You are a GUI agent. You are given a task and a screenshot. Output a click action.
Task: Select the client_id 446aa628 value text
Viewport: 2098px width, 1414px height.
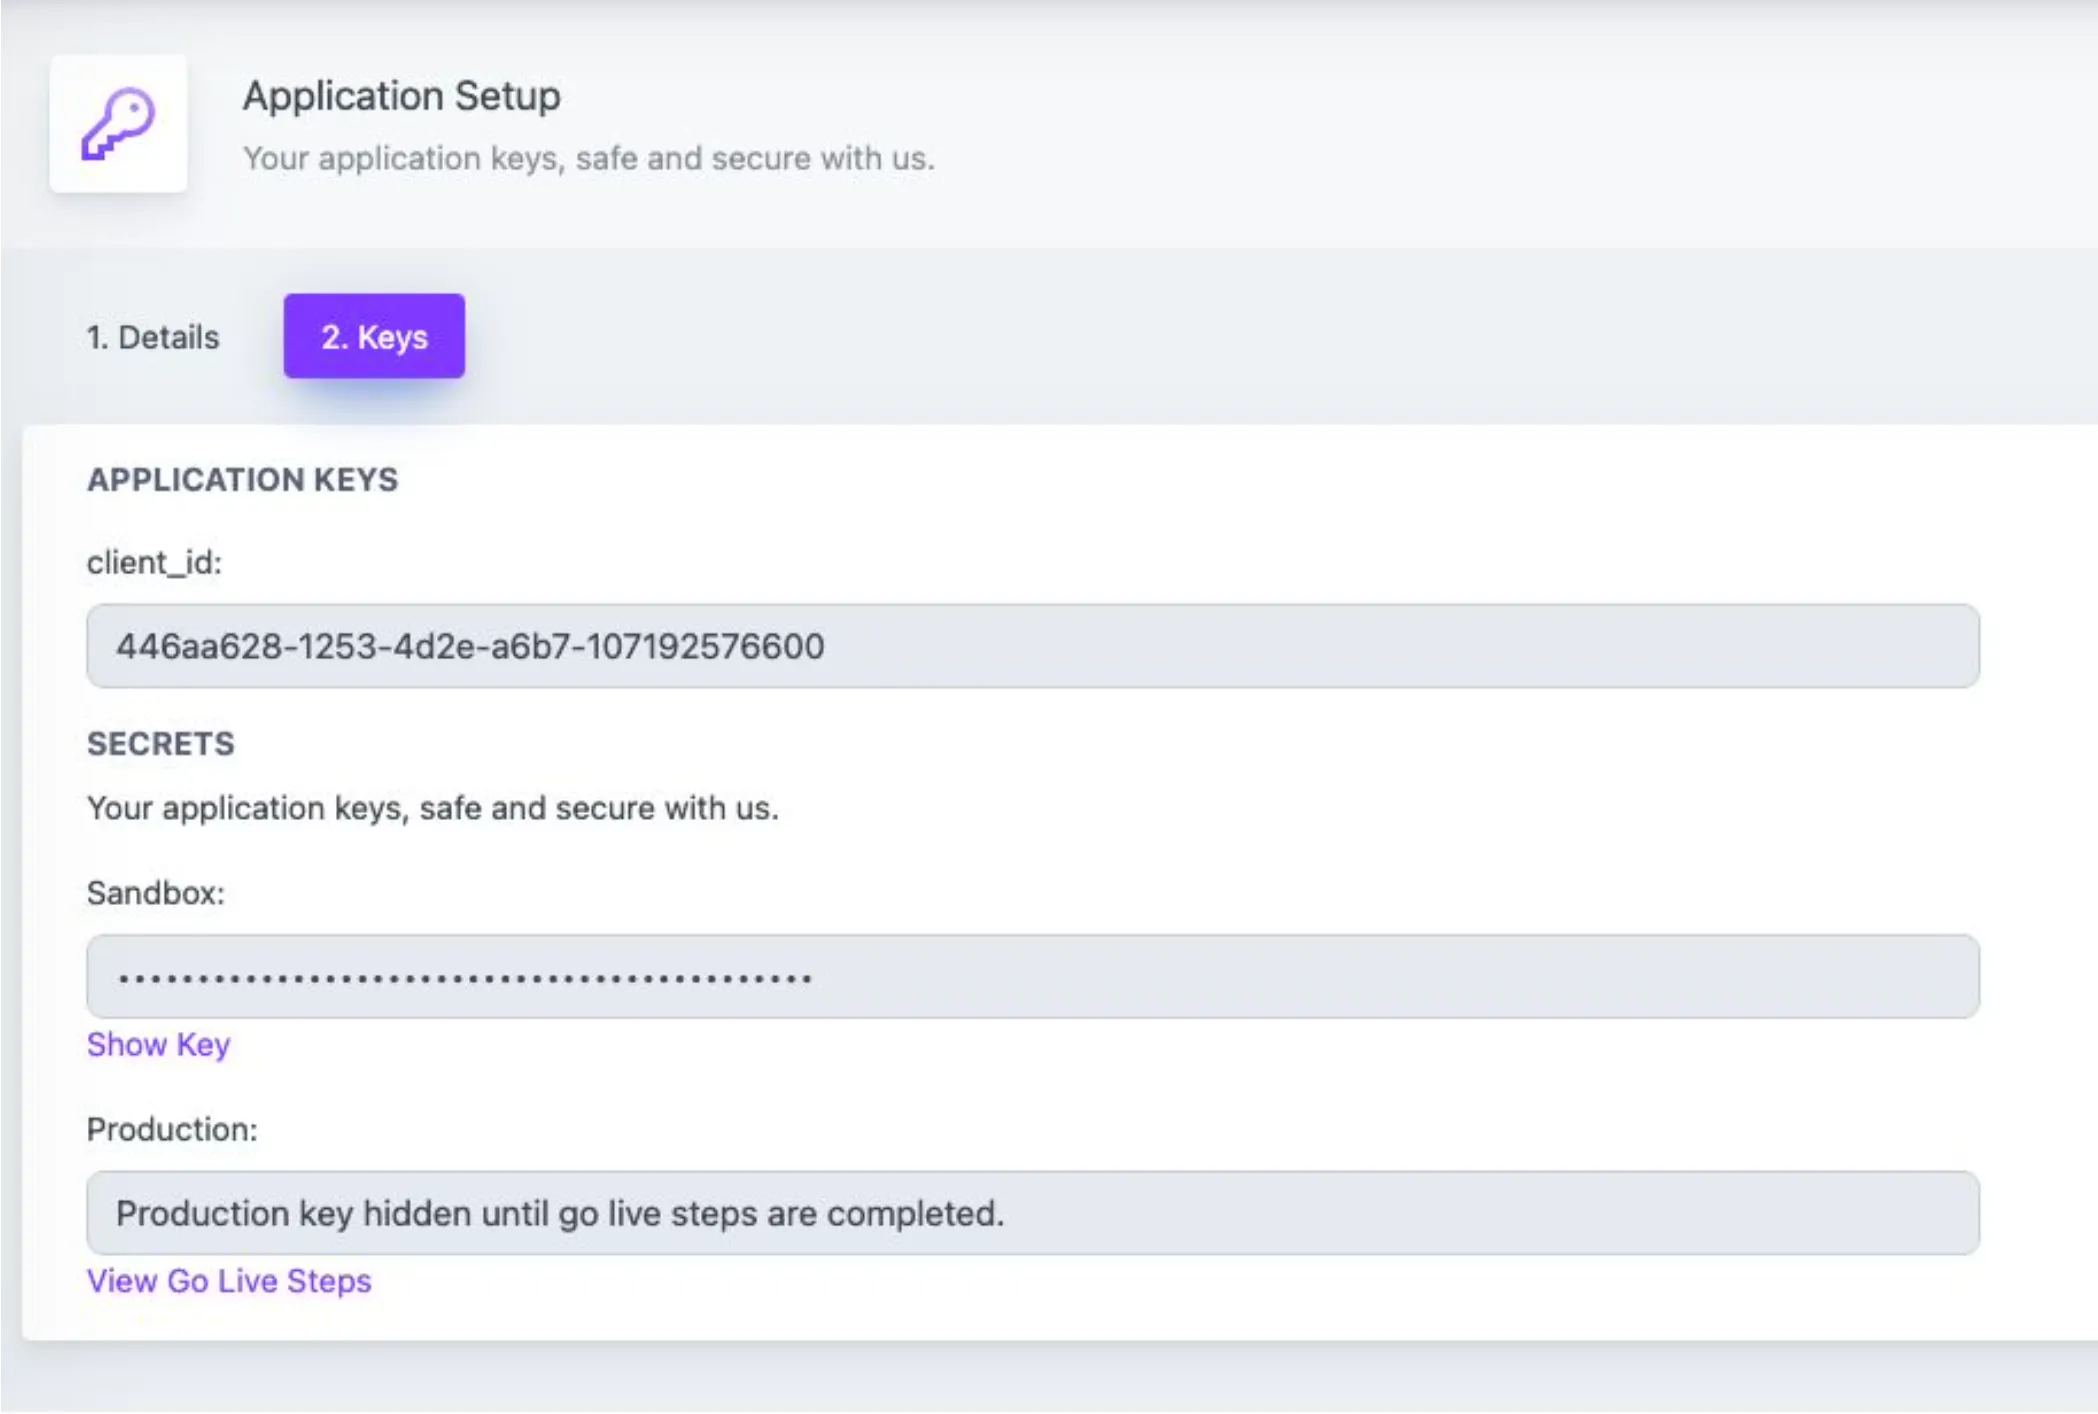coord(470,646)
